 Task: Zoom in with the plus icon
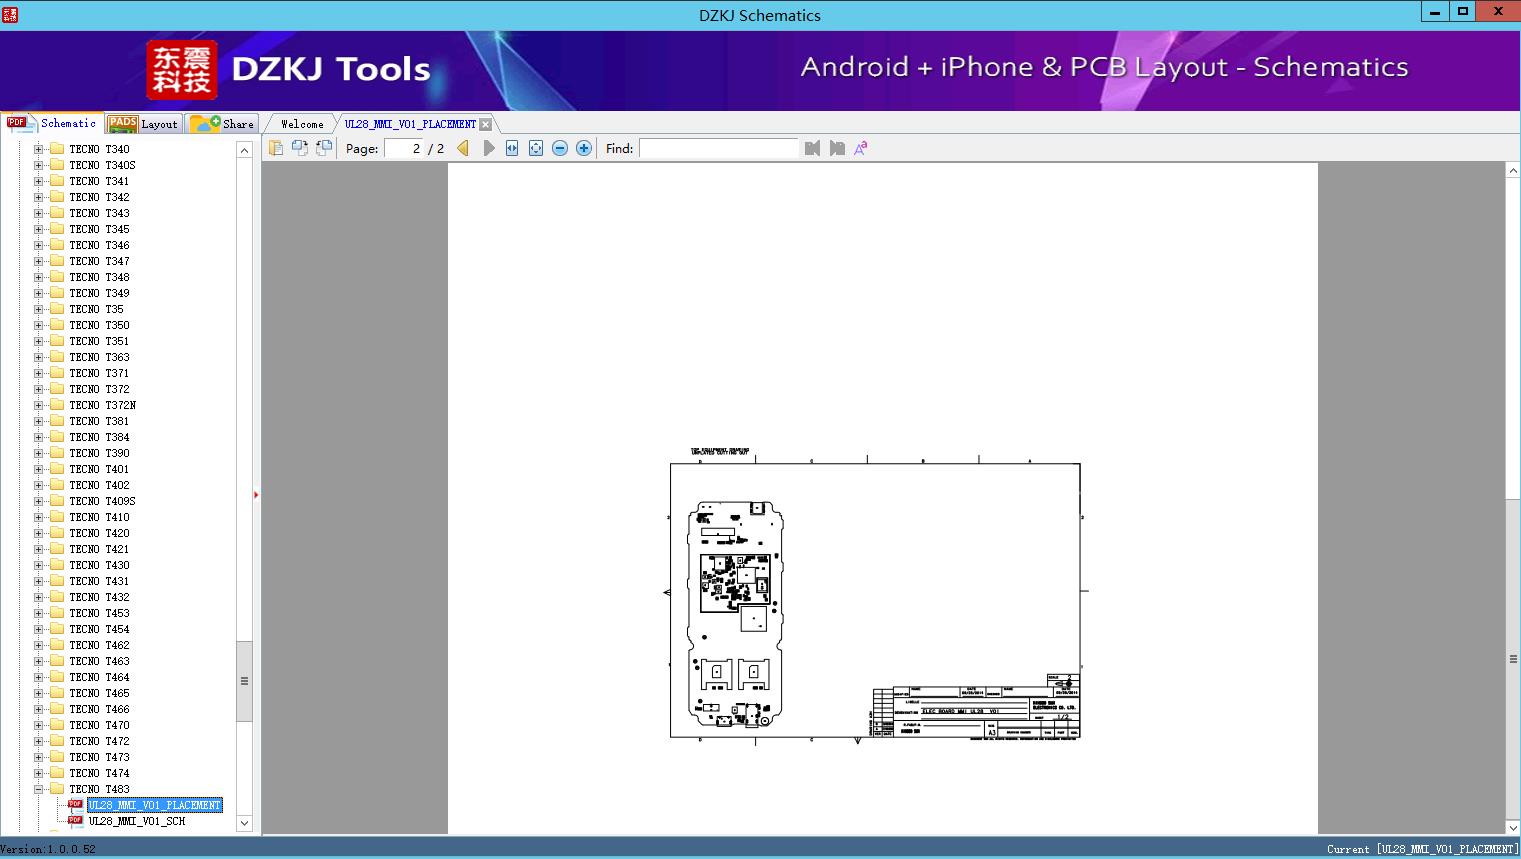pyautogui.click(x=584, y=148)
